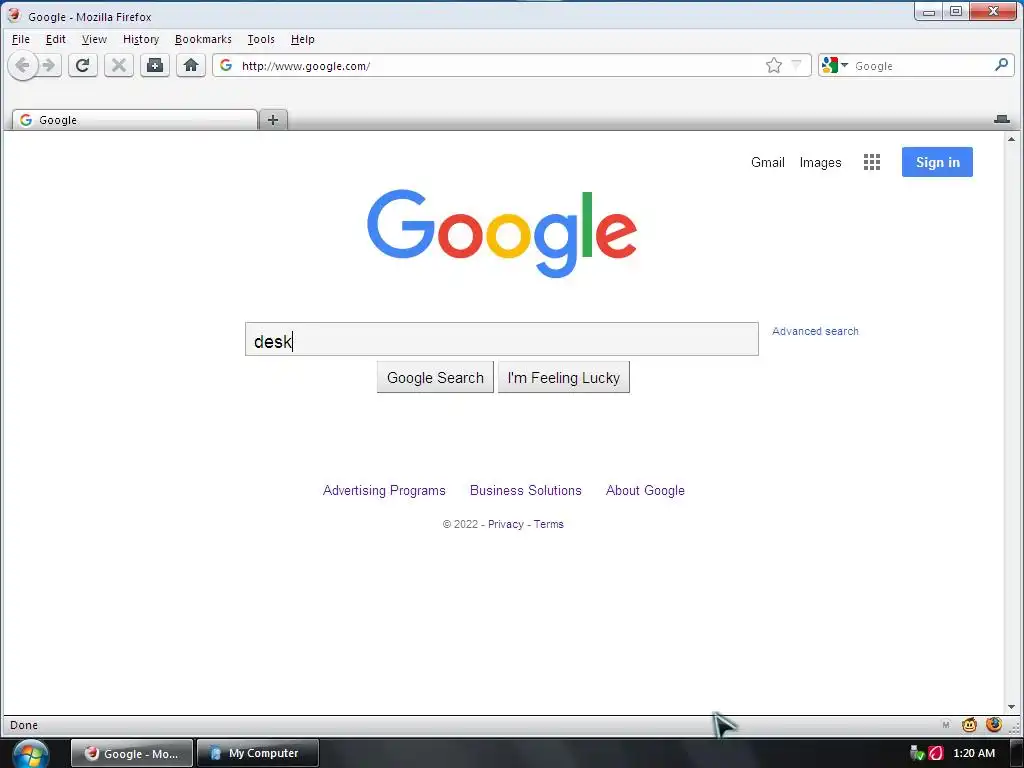Click the fox face icon in the status bar
This screenshot has height=768, width=1024.
(969, 724)
